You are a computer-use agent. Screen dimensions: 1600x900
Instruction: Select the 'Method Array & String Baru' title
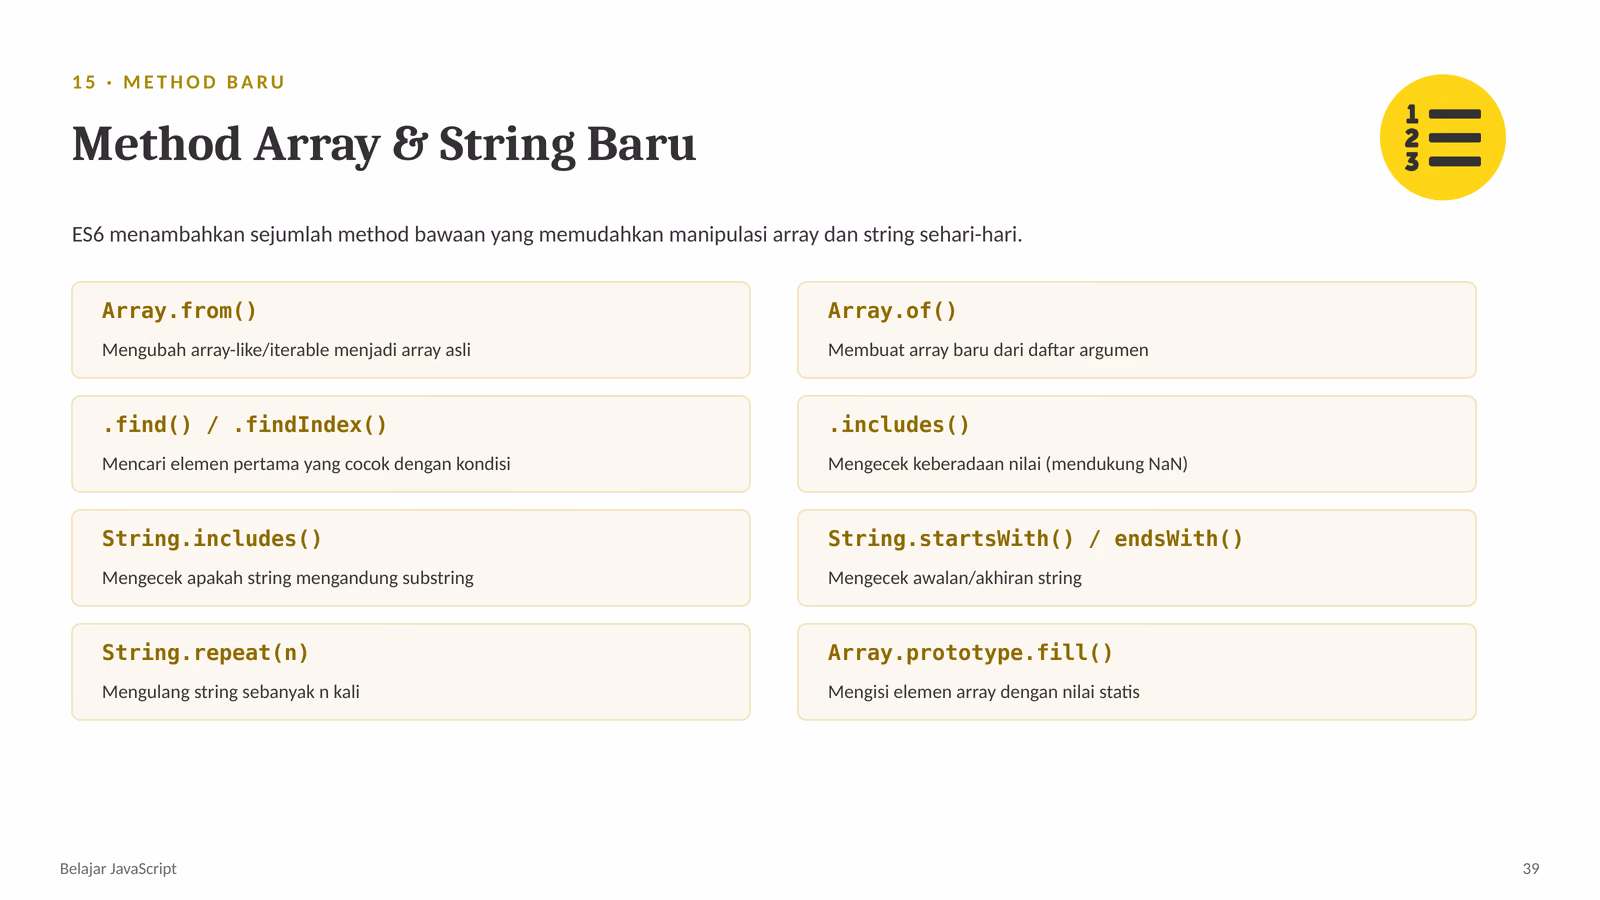(384, 144)
